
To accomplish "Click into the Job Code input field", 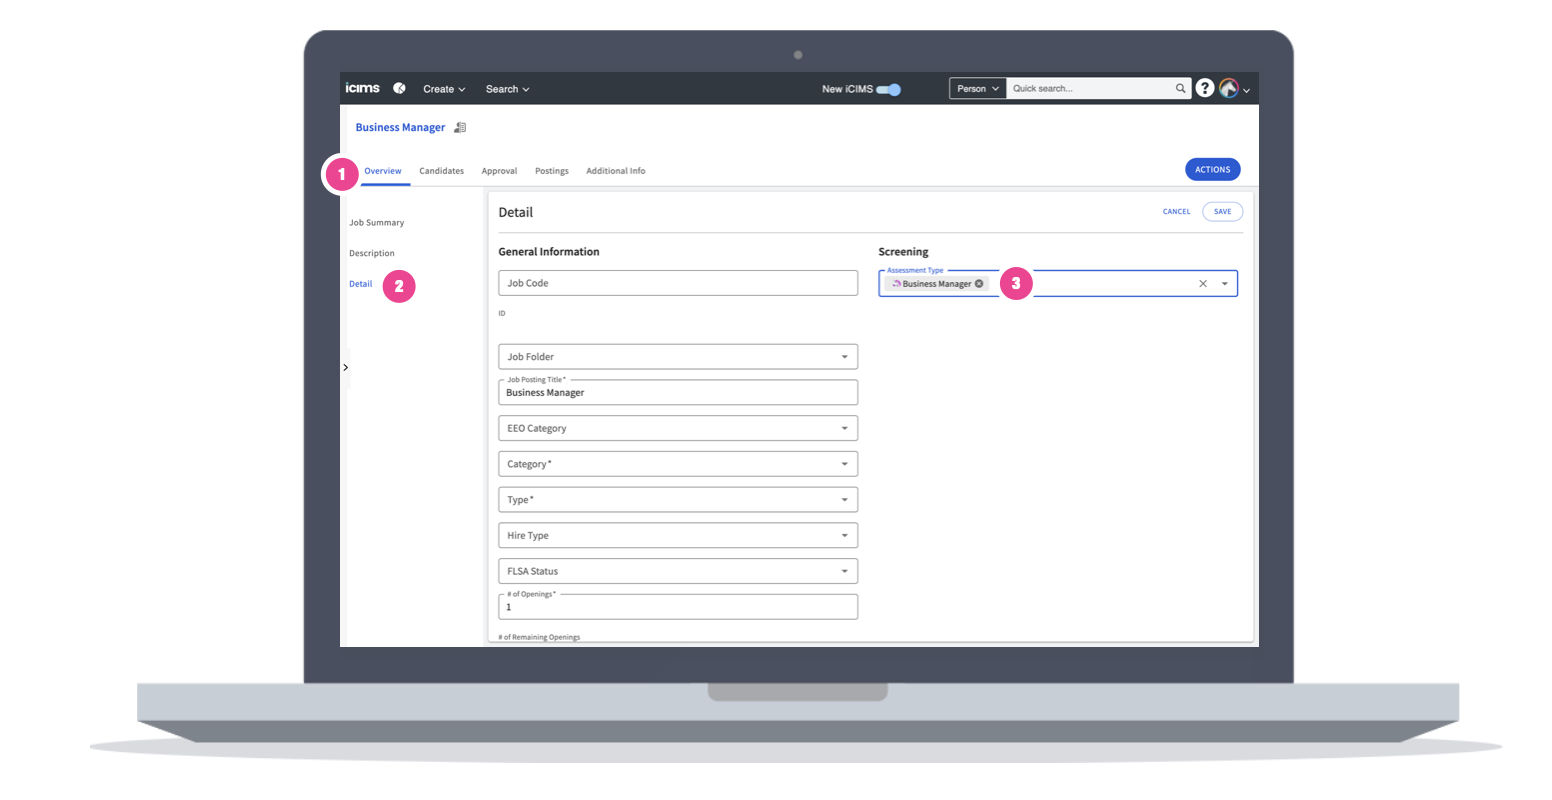I will [x=677, y=283].
